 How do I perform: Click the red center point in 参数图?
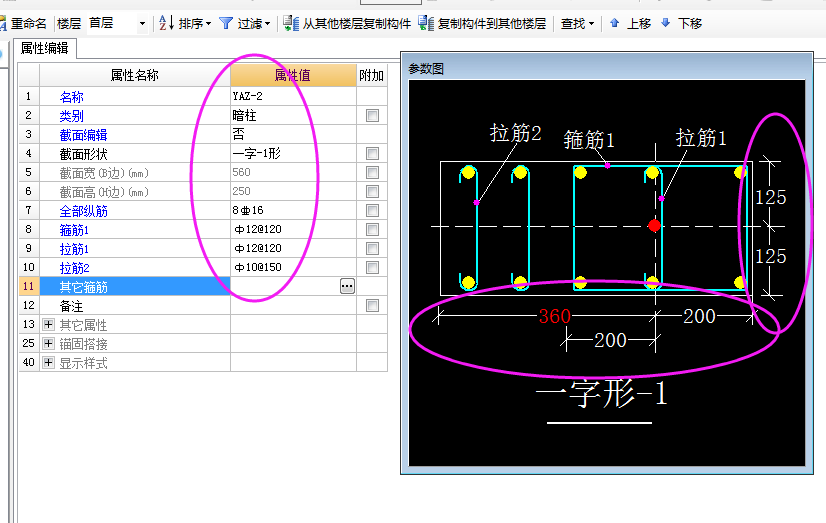pyautogui.click(x=654, y=226)
